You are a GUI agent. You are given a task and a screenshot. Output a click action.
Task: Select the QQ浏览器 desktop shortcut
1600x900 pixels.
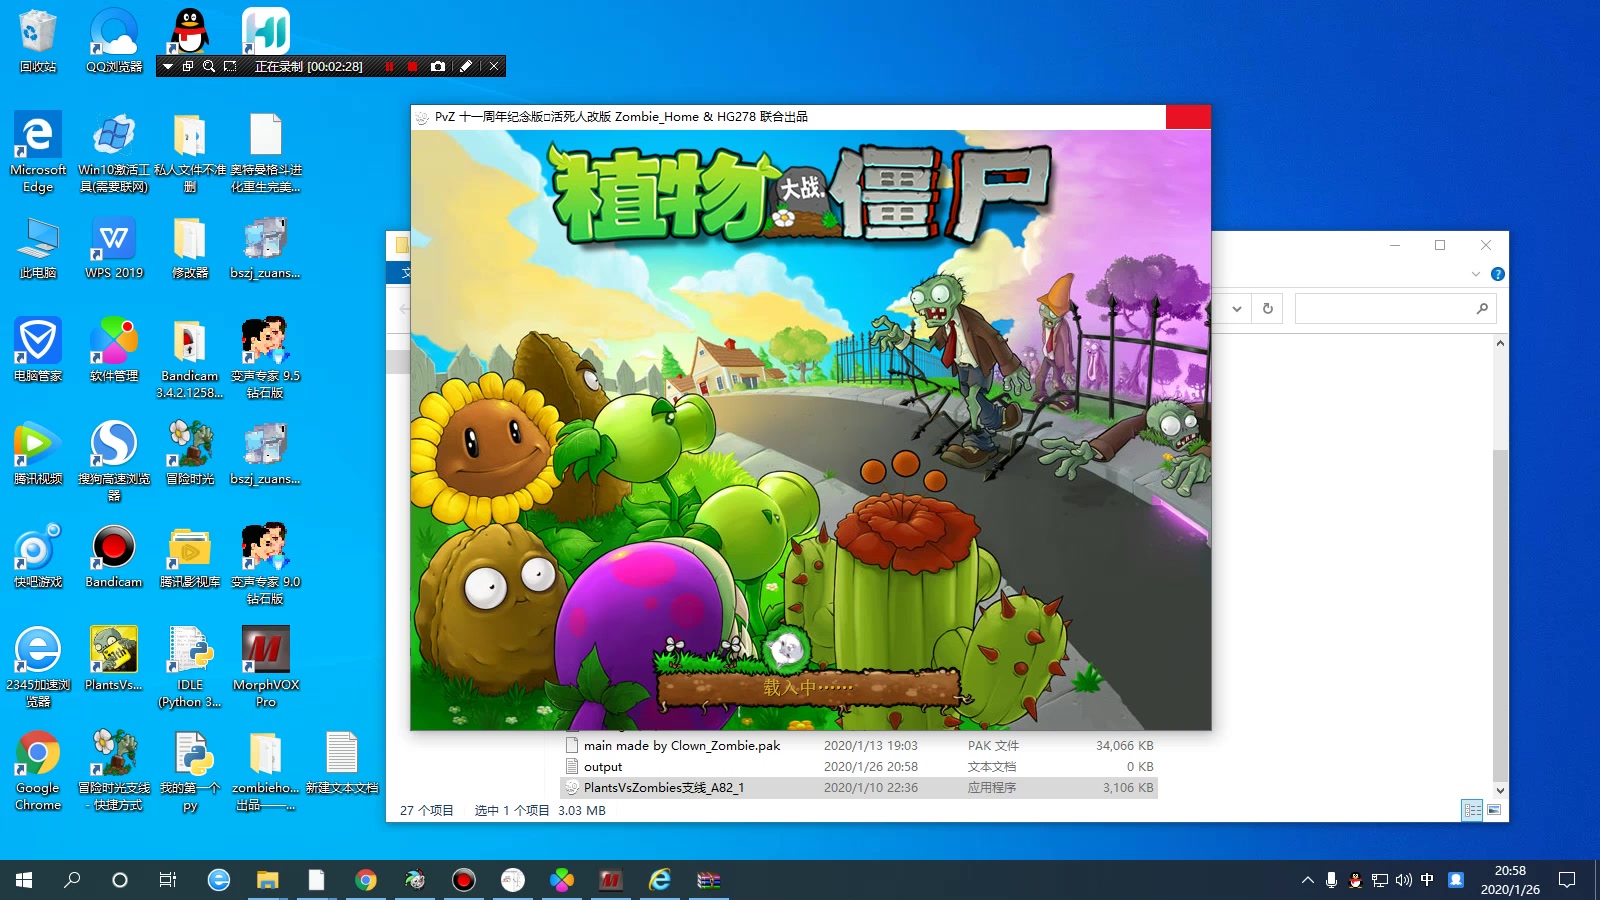114,41
